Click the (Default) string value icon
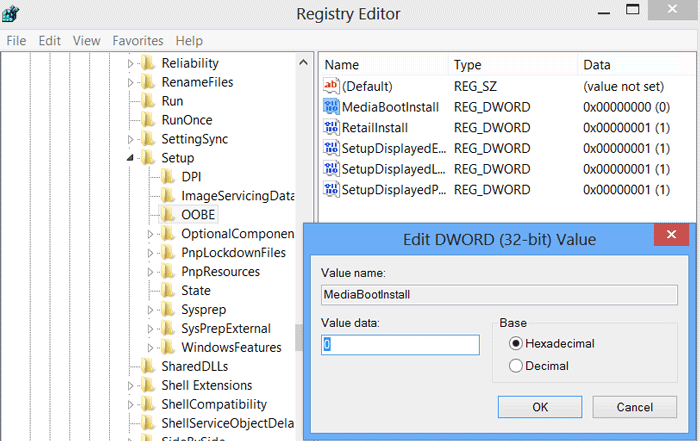 331,86
